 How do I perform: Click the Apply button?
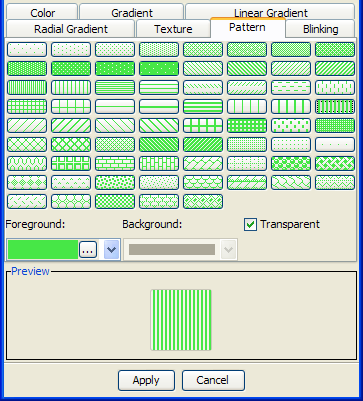coord(146,380)
